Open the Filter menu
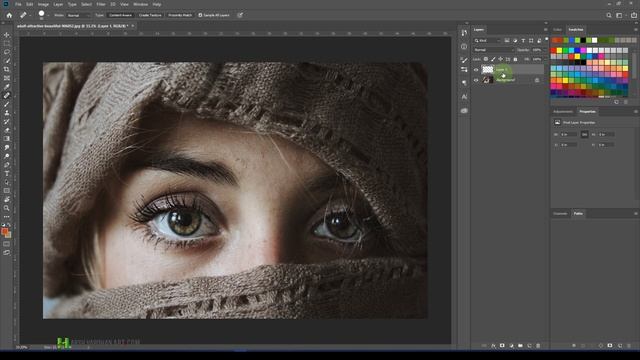 tap(101, 4)
